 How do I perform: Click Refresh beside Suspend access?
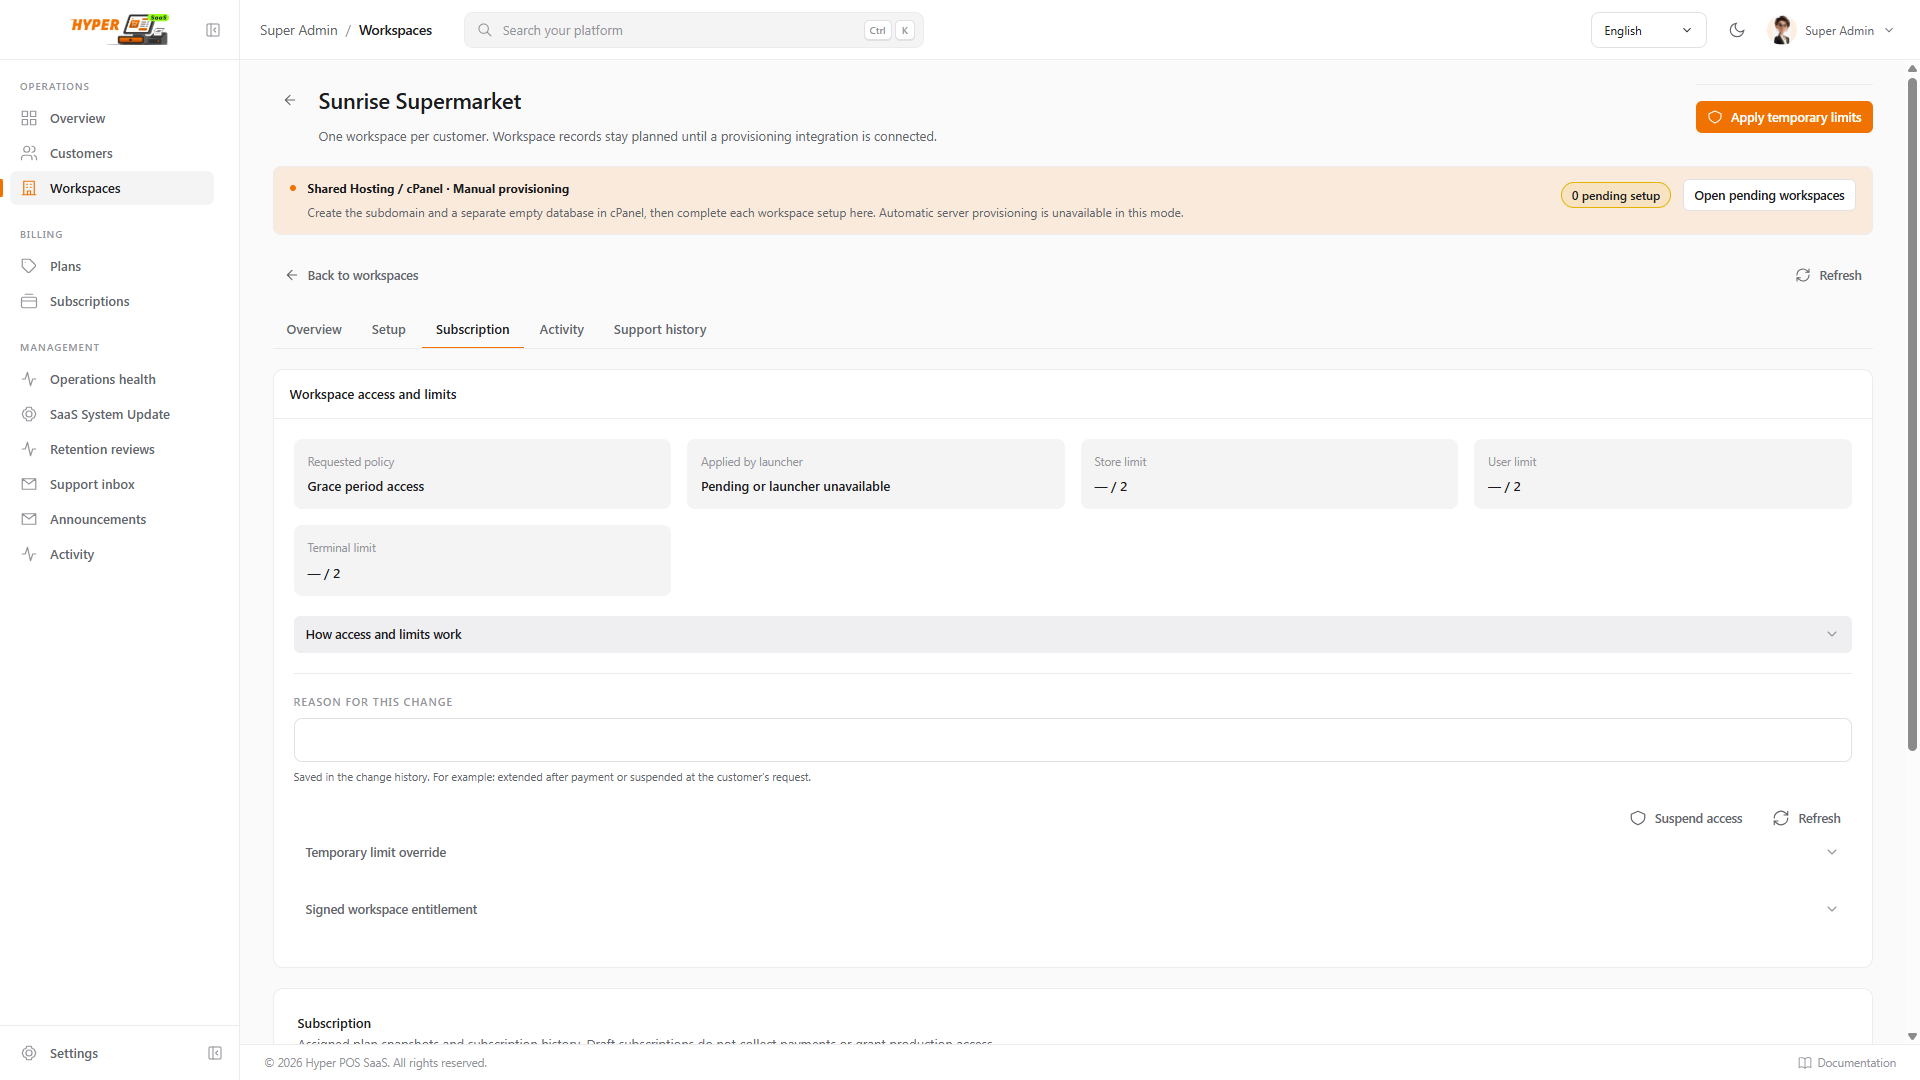click(x=1806, y=818)
